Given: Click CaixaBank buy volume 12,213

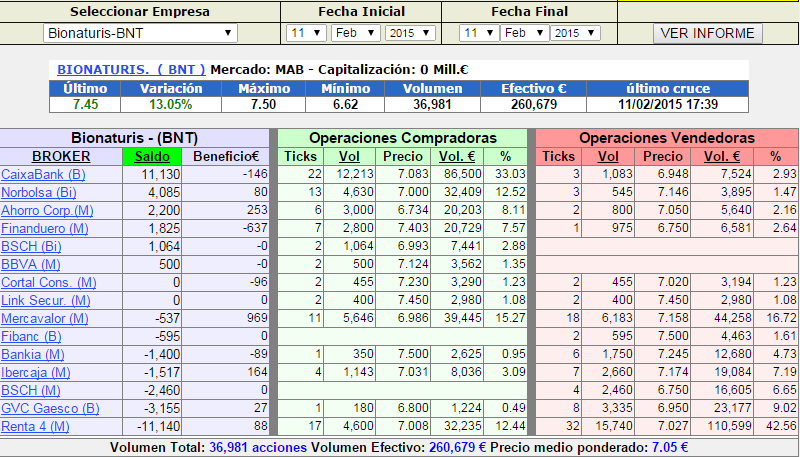Looking at the screenshot, I should [x=355, y=174].
